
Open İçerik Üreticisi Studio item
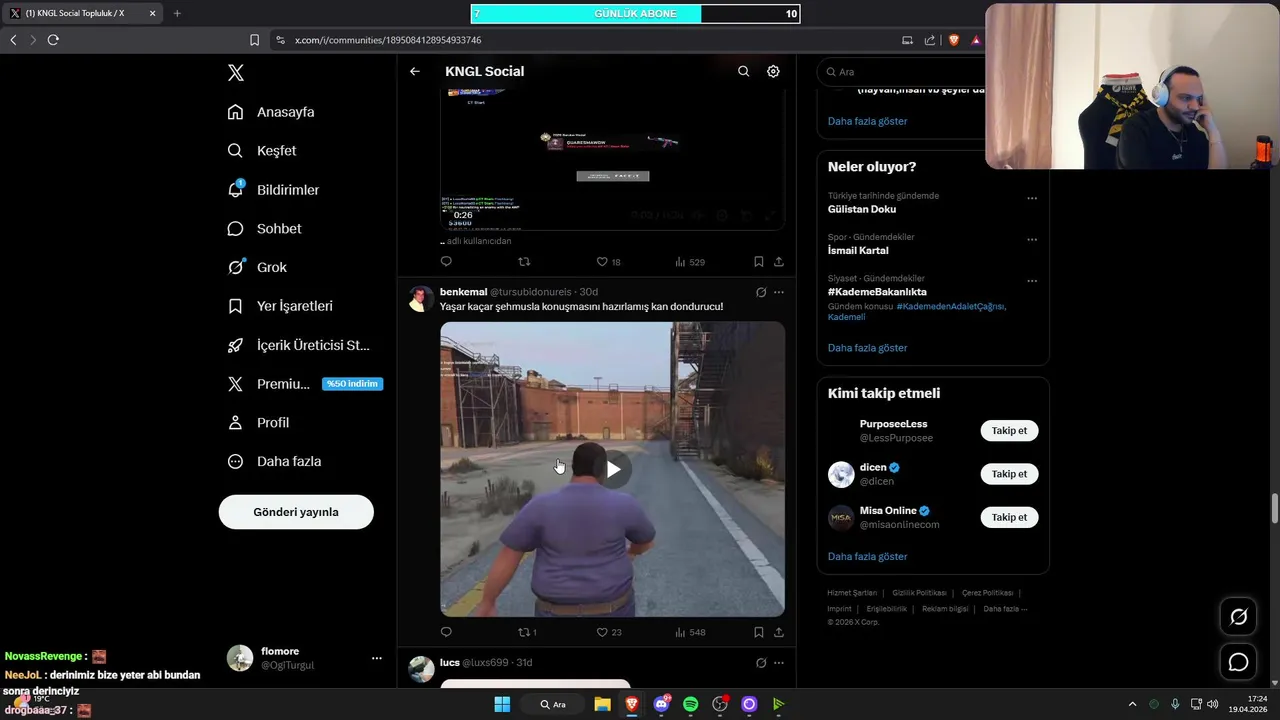[298, 345]
